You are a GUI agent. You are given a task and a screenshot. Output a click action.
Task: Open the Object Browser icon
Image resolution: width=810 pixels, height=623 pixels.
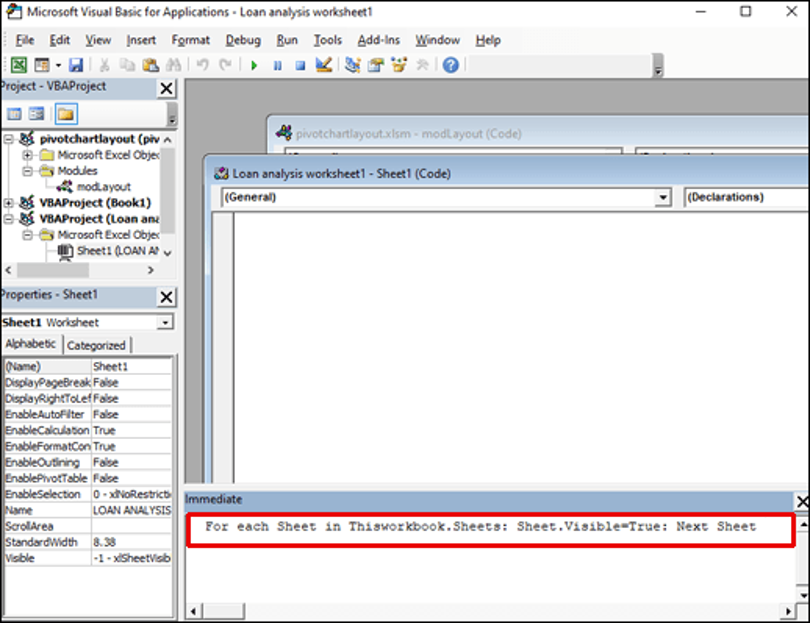pos(399,65)
